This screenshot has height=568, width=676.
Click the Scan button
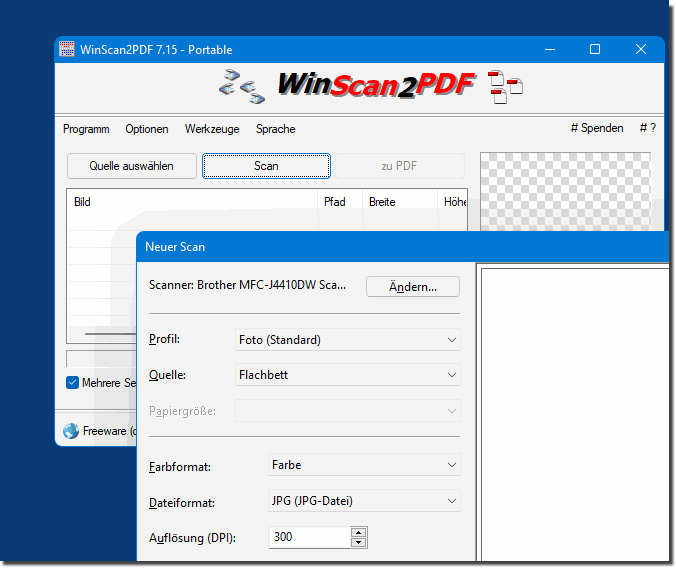[266, 166]
